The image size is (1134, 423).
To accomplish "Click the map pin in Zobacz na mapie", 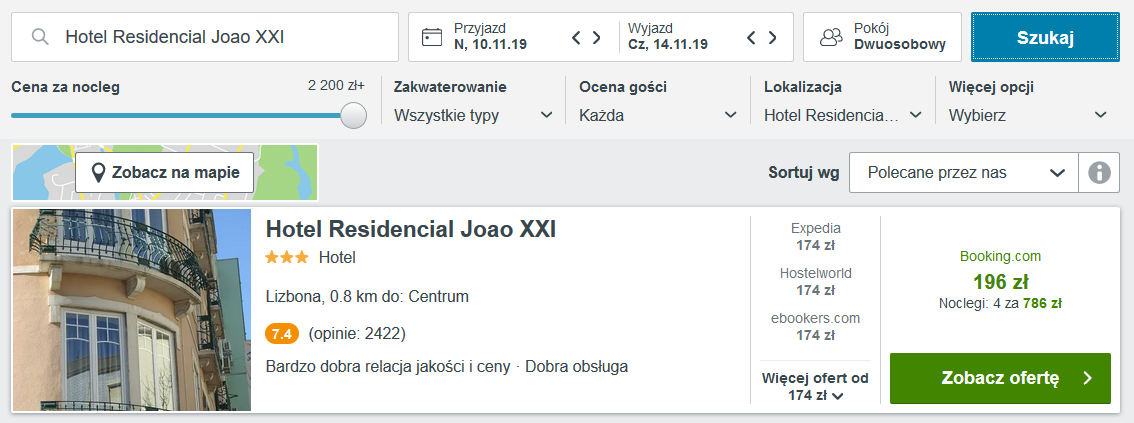I will click(100, 173).
